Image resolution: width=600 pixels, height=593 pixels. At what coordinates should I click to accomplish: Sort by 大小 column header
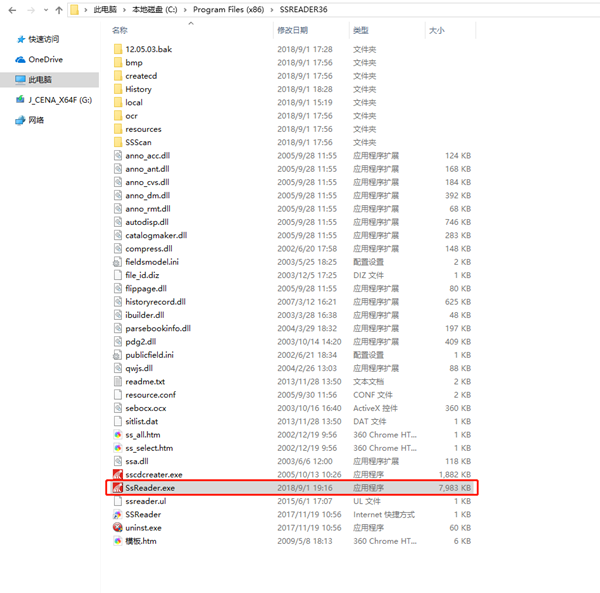click(437, 30)
